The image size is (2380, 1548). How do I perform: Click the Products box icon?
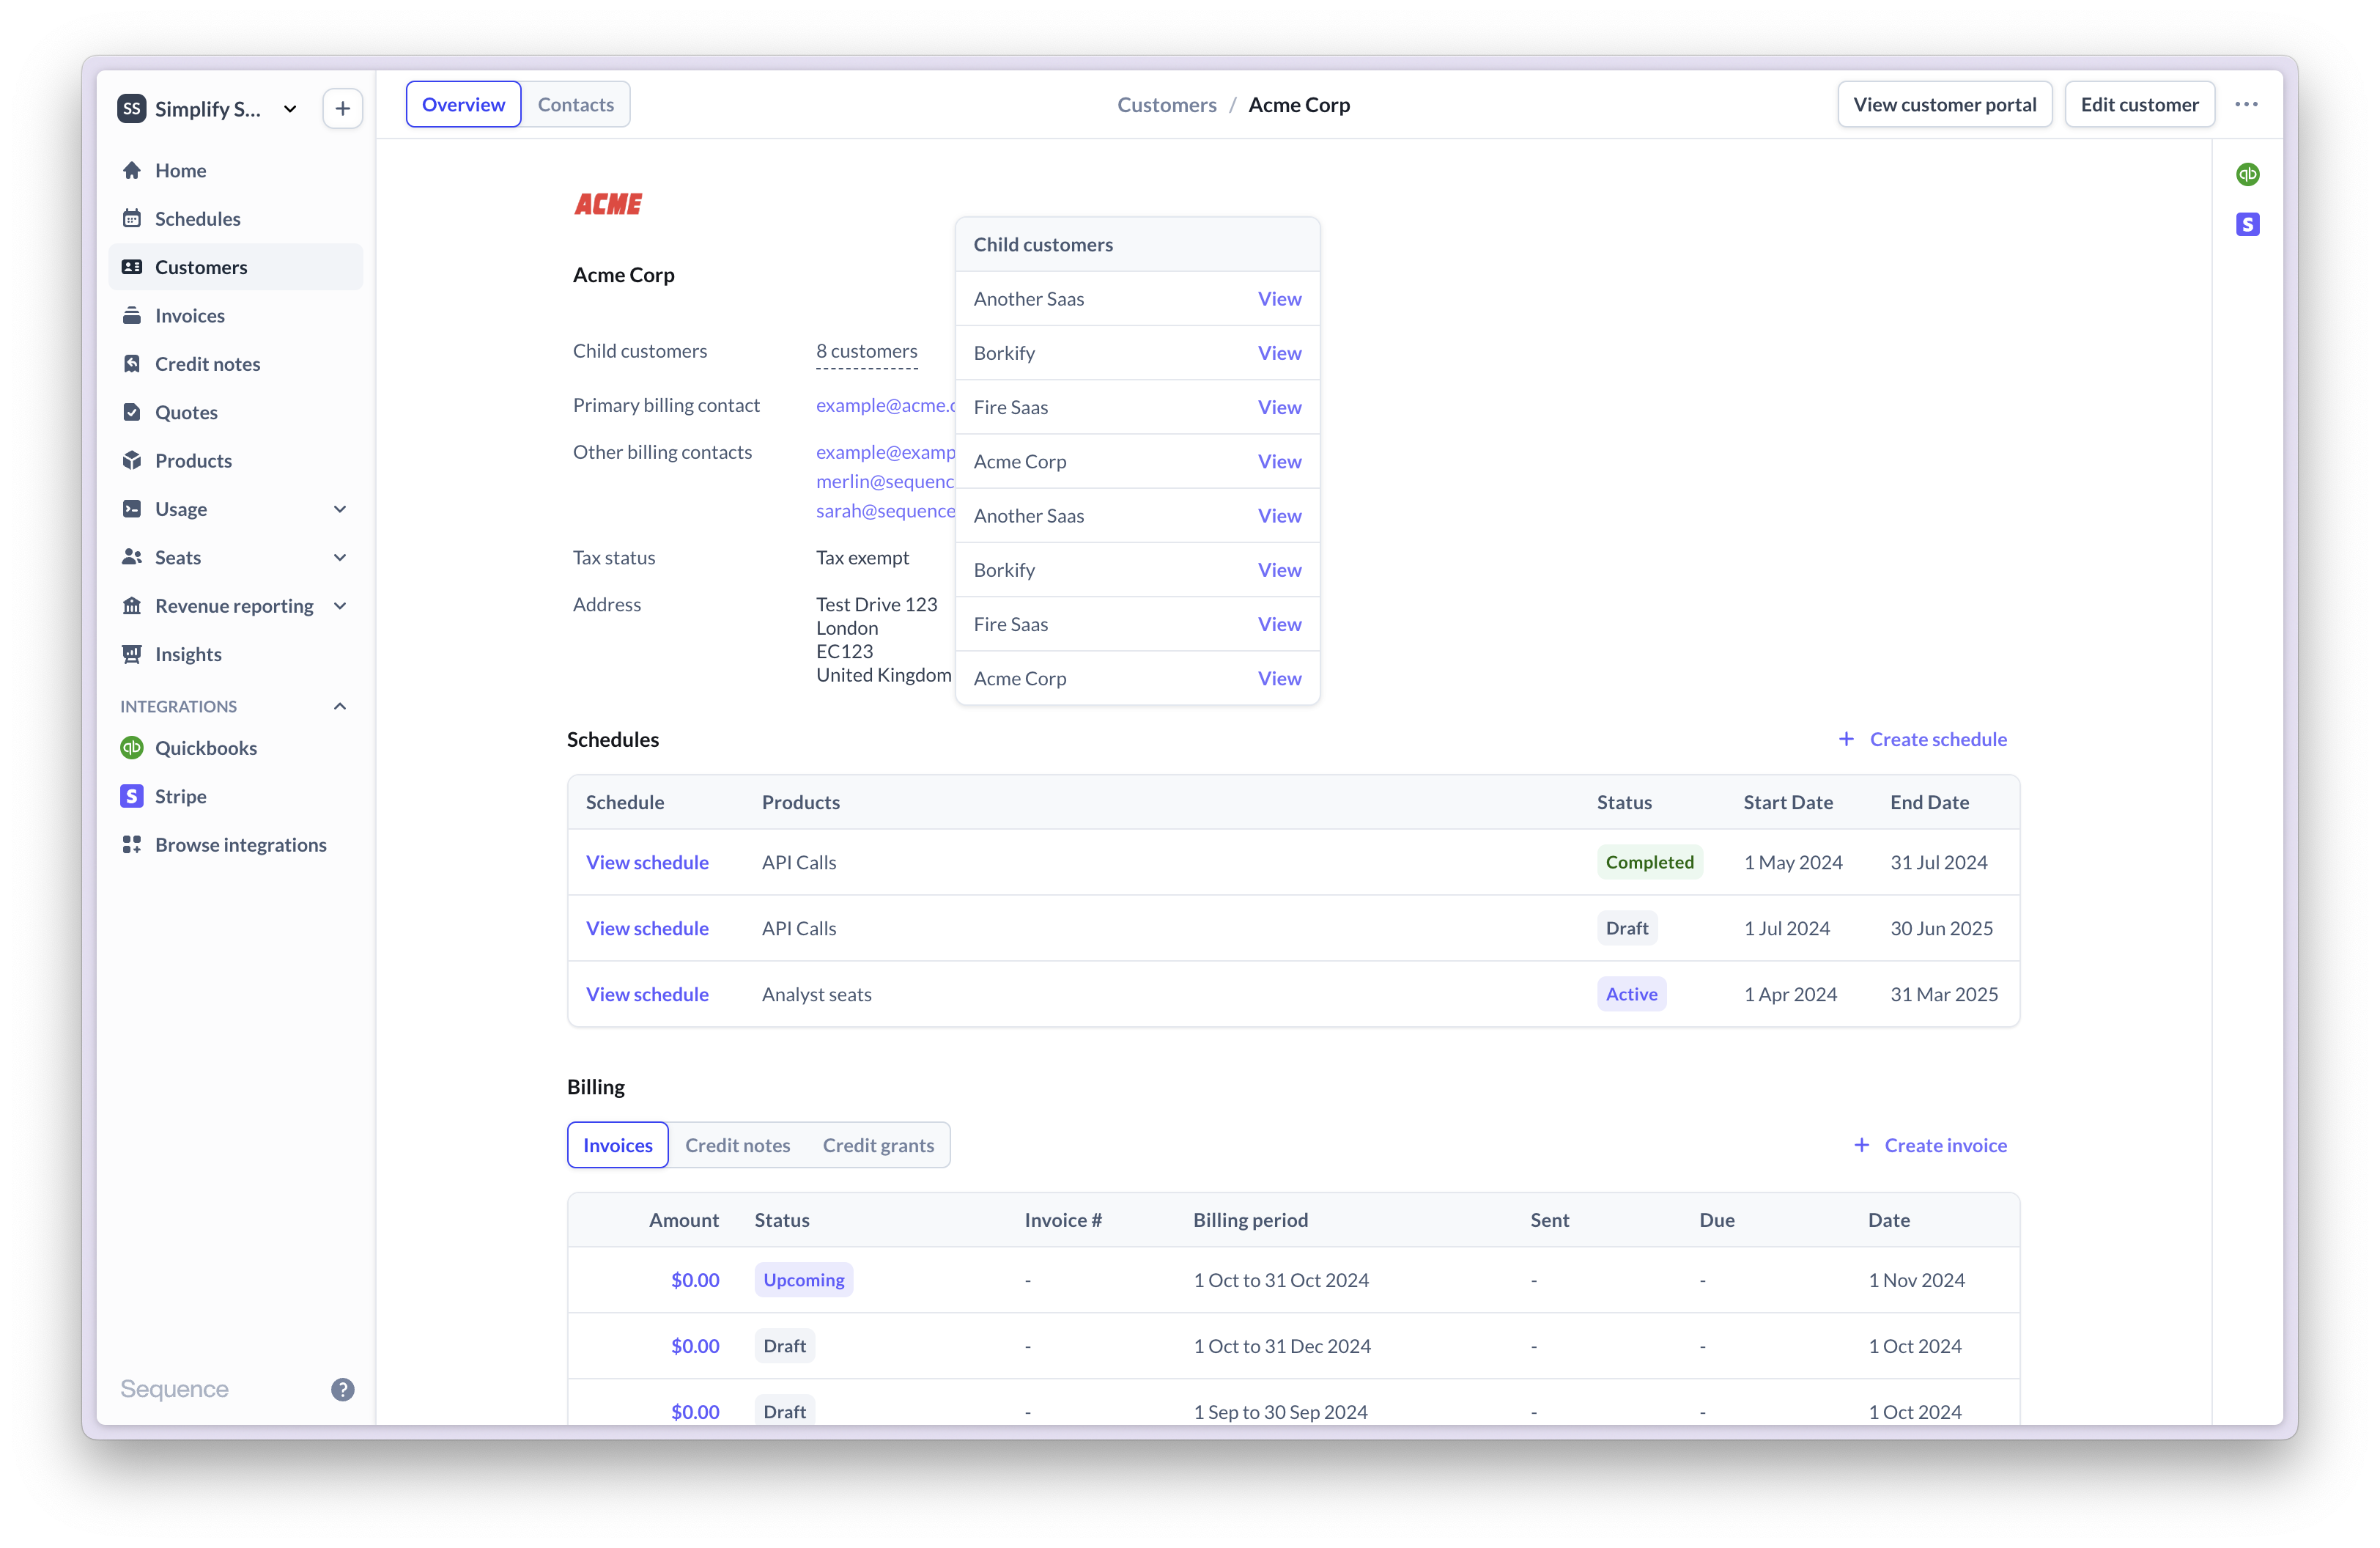click(132, 460)
